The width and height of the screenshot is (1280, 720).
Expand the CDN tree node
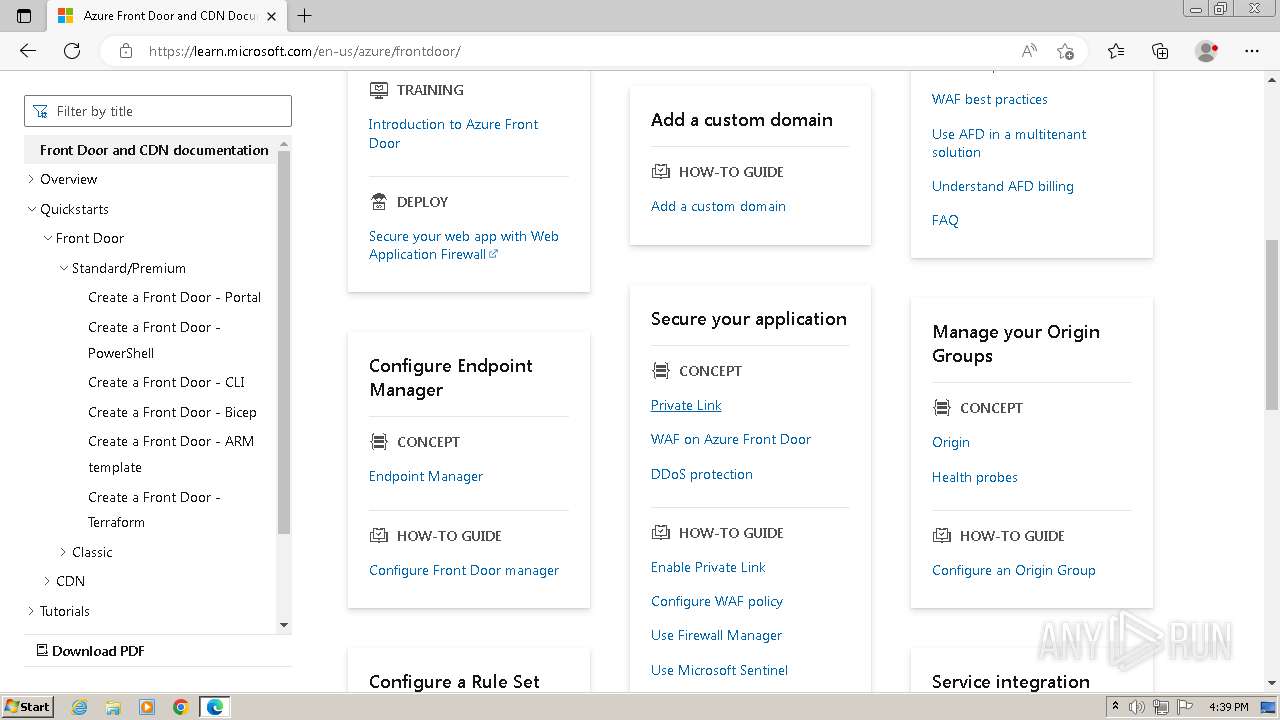click(x=47, y=581)
